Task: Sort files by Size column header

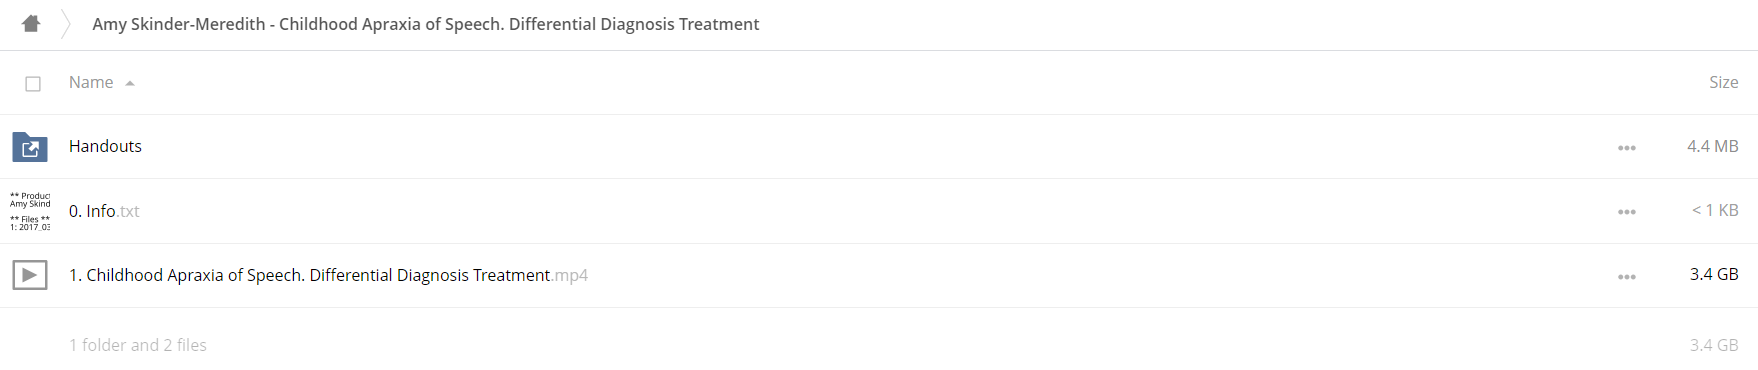Action: click(x=1723, y=82)
